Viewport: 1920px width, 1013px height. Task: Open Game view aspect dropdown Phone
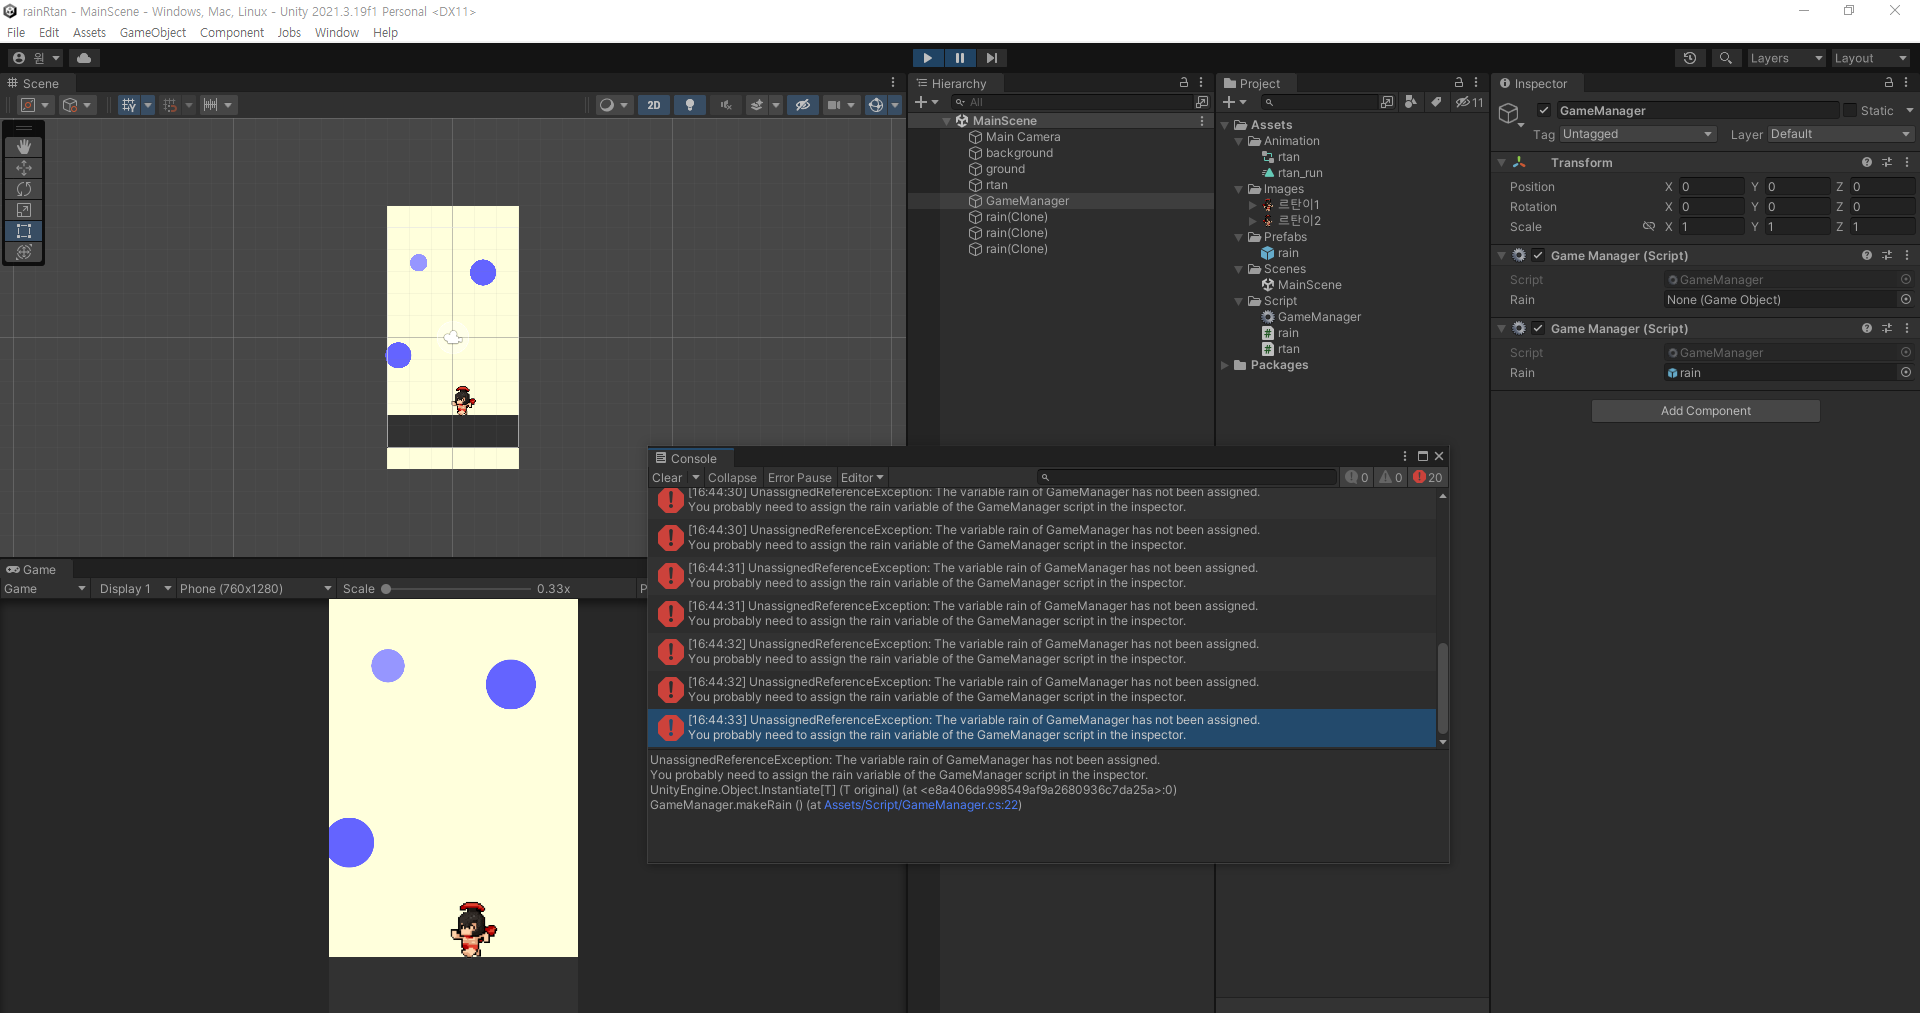[255, 588]
